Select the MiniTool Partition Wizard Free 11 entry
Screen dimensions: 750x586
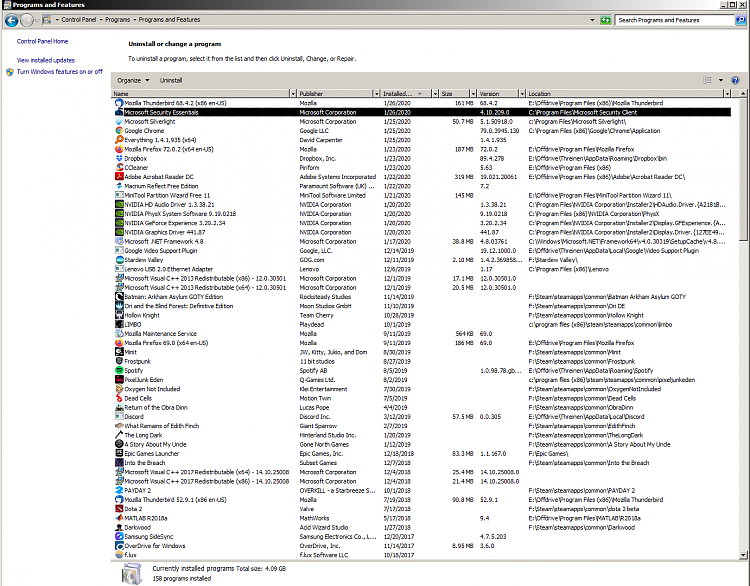coord(422,195)
